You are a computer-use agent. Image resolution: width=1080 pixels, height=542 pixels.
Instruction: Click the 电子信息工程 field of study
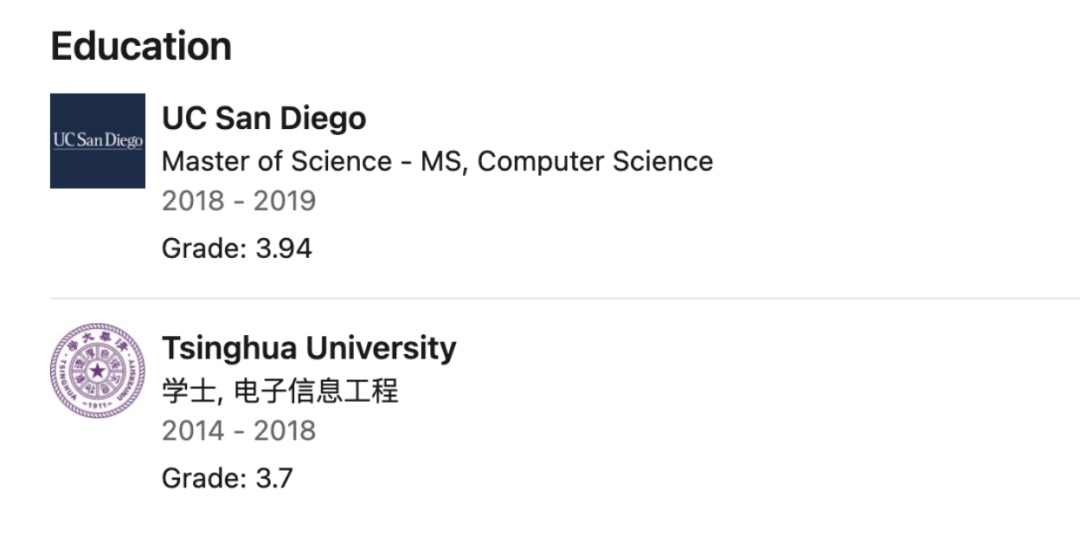(316, 390)
